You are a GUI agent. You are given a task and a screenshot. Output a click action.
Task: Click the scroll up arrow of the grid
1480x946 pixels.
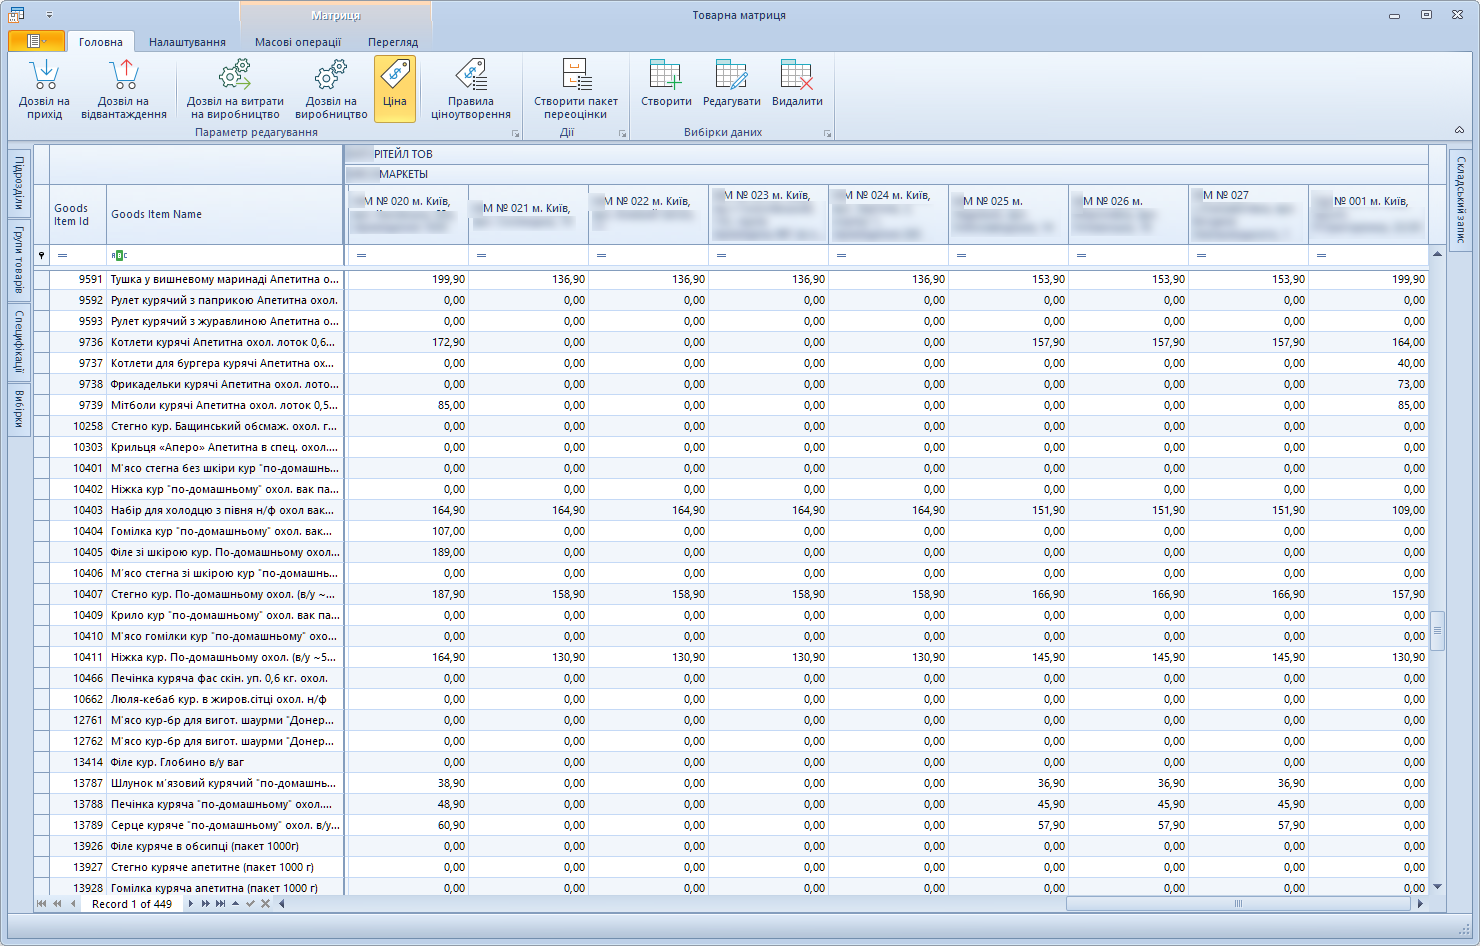1438,254
